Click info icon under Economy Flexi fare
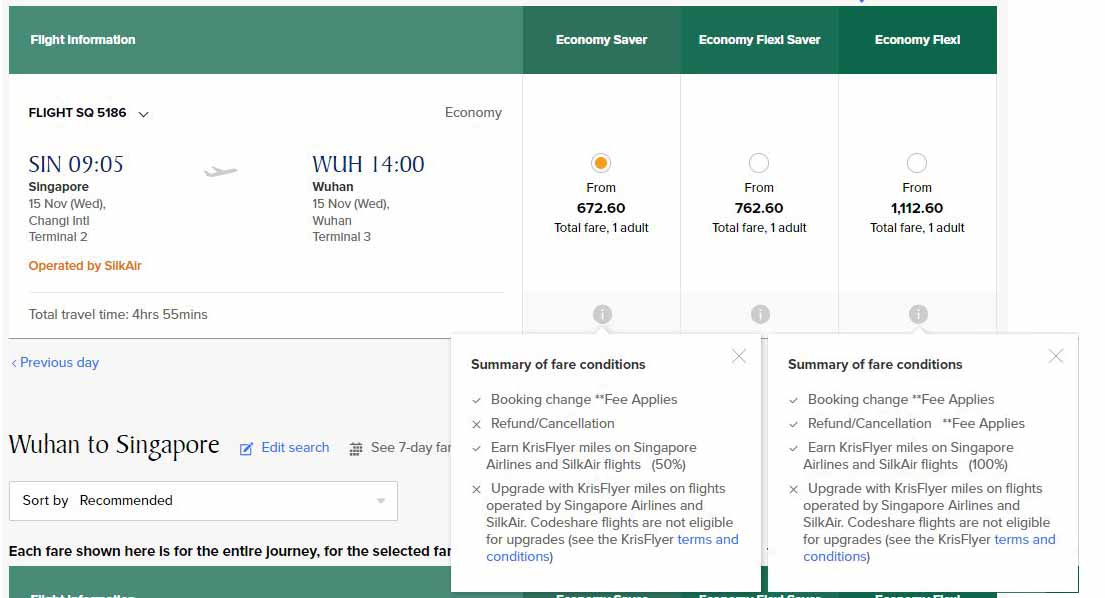 918,314
